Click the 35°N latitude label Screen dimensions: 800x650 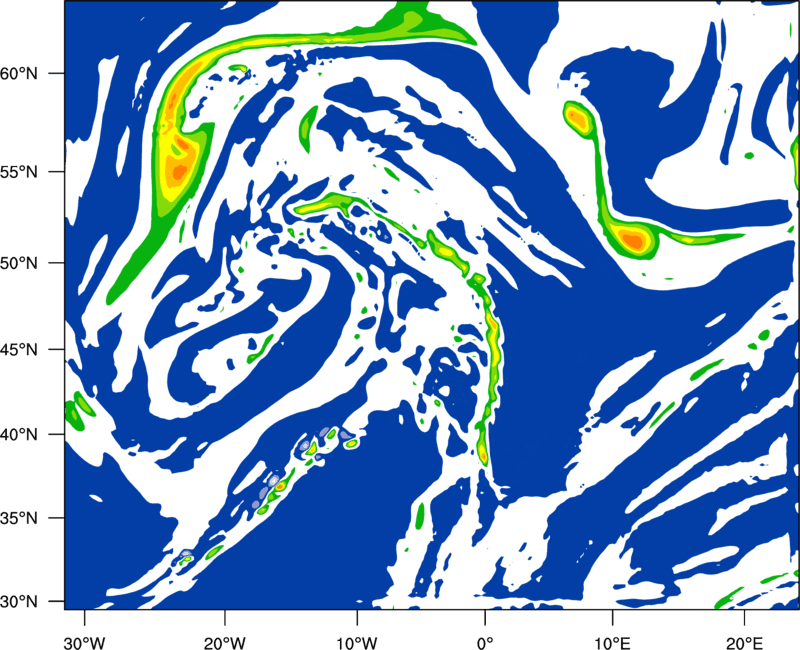[x=19, y=518]
